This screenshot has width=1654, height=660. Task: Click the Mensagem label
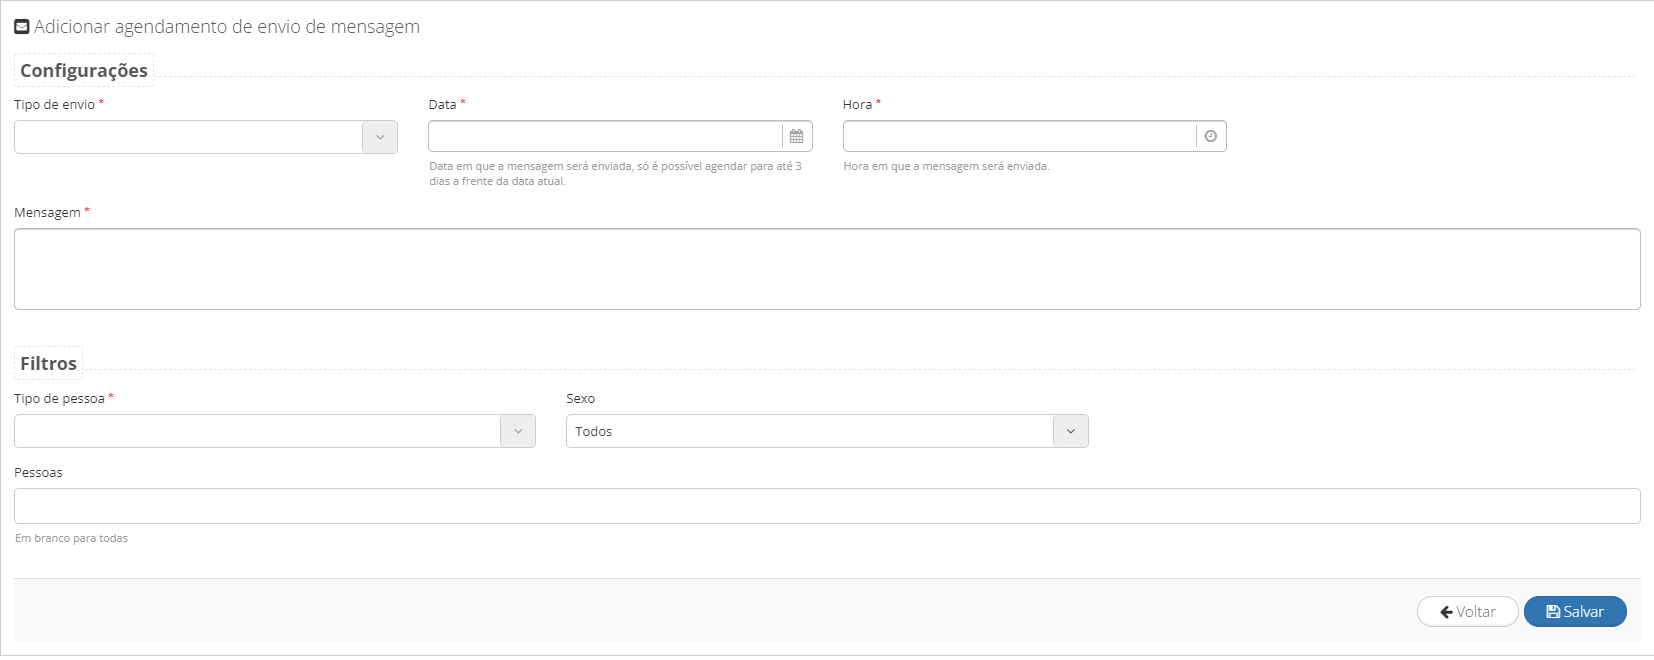pyautogui.click(x=47, y=212)
